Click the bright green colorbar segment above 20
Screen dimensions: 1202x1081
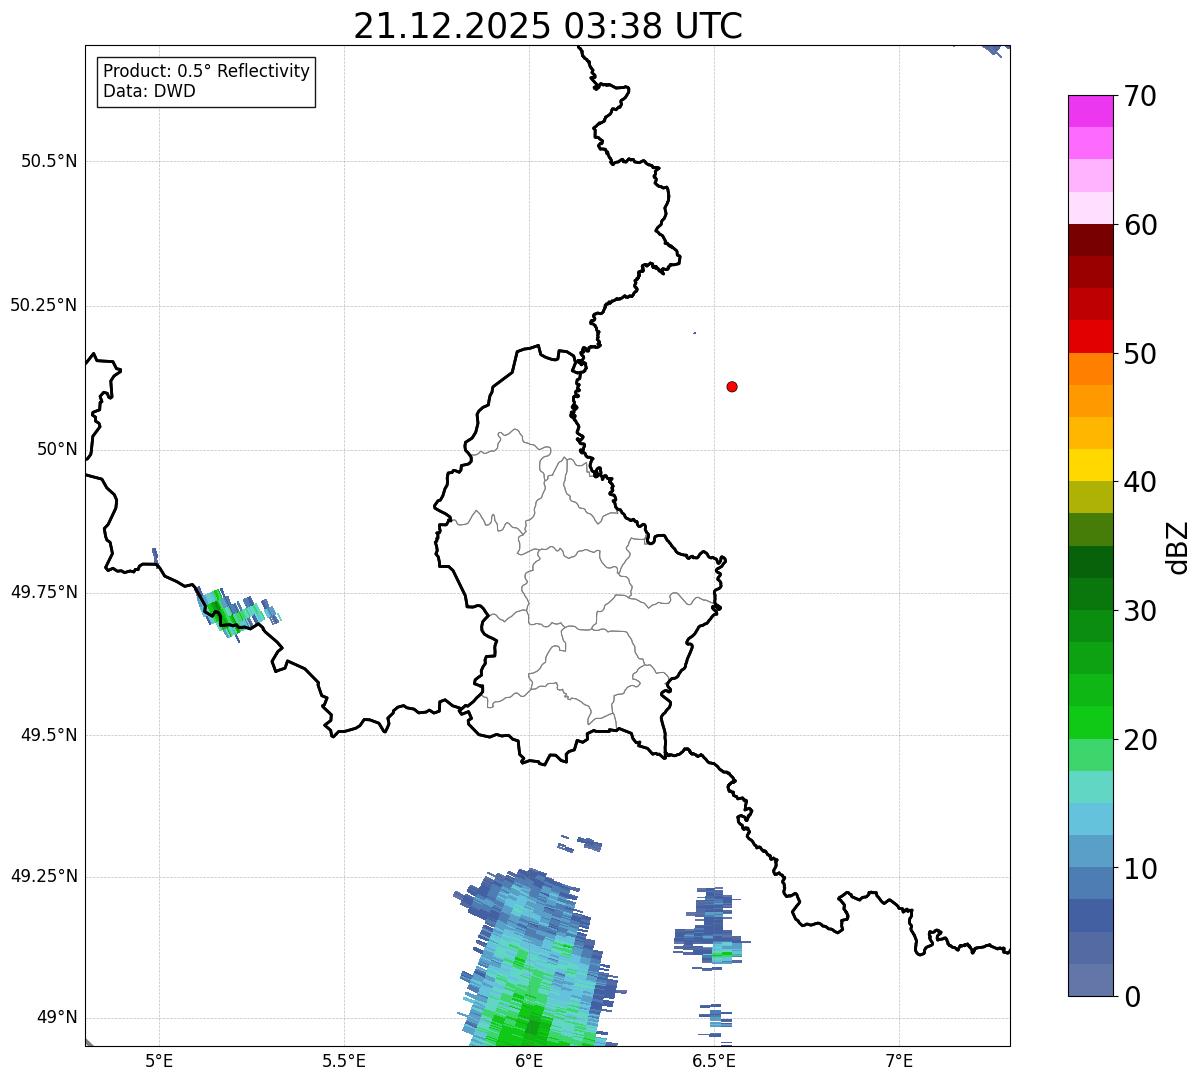tap(1090, 723)
